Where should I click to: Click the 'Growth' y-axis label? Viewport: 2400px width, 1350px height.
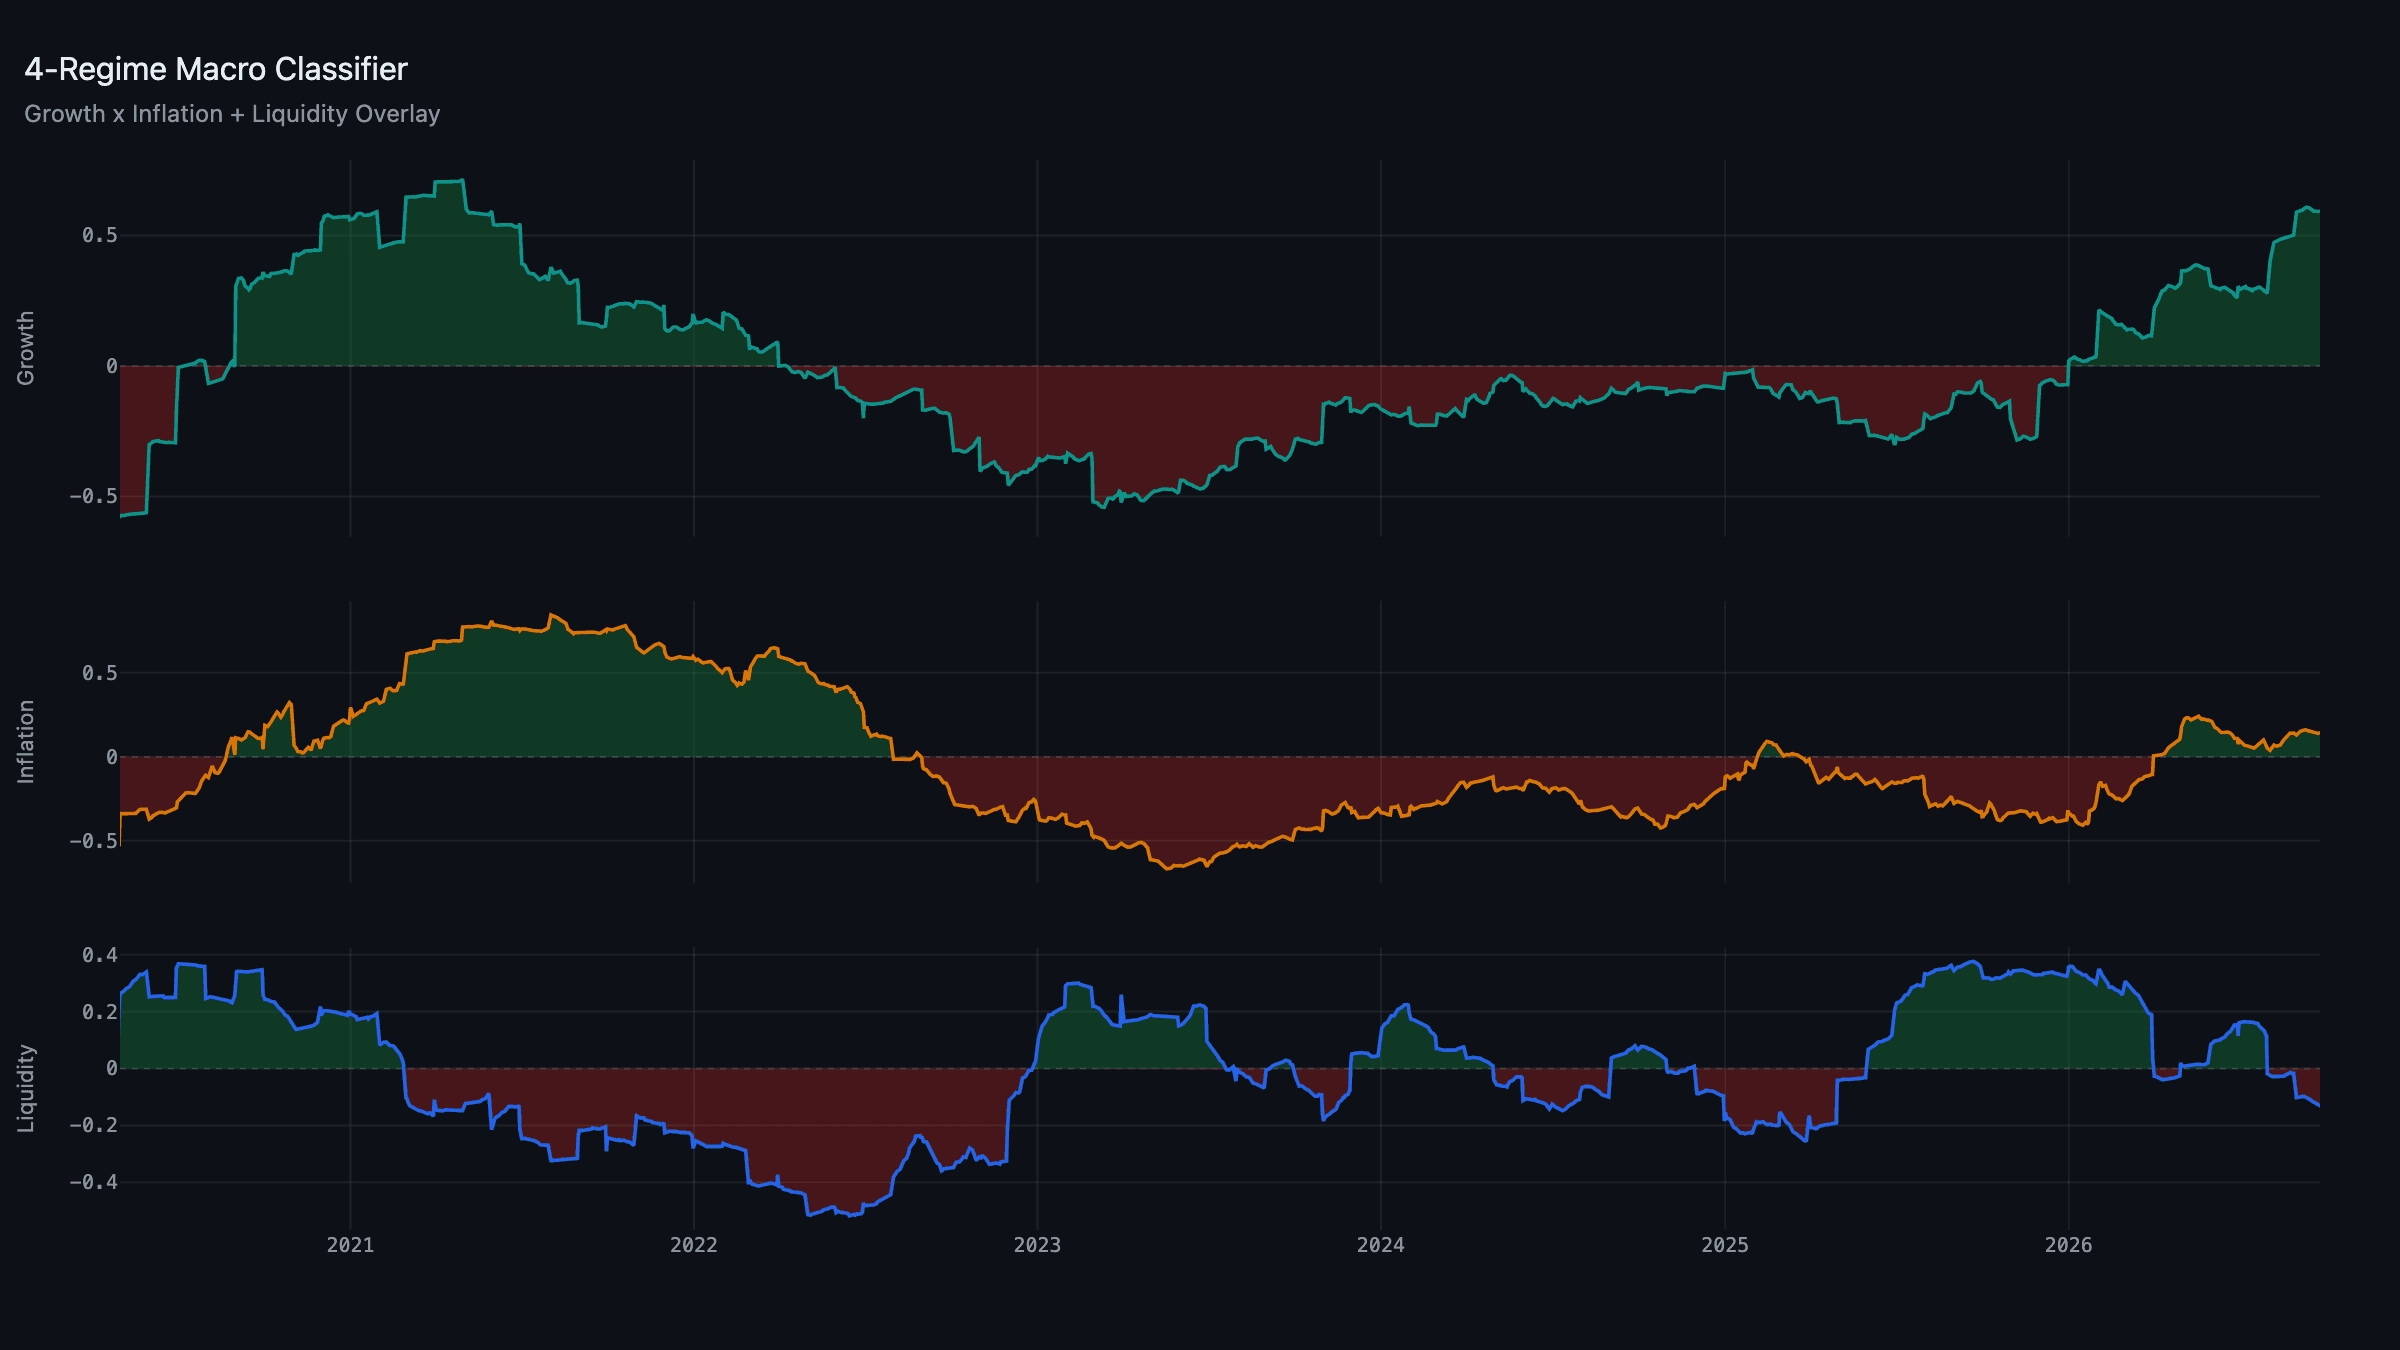[26, 348]
